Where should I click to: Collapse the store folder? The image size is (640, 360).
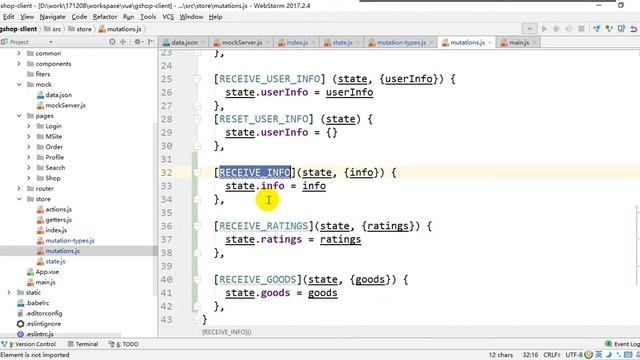click(19, 199)
